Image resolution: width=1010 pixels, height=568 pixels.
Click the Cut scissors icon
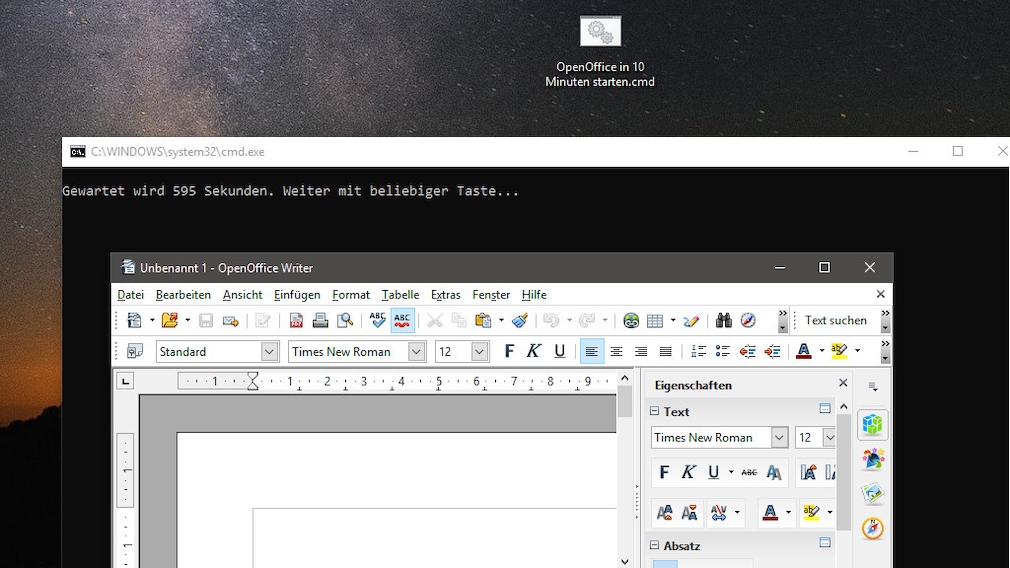pyautogui.click(x=435, y=320)
